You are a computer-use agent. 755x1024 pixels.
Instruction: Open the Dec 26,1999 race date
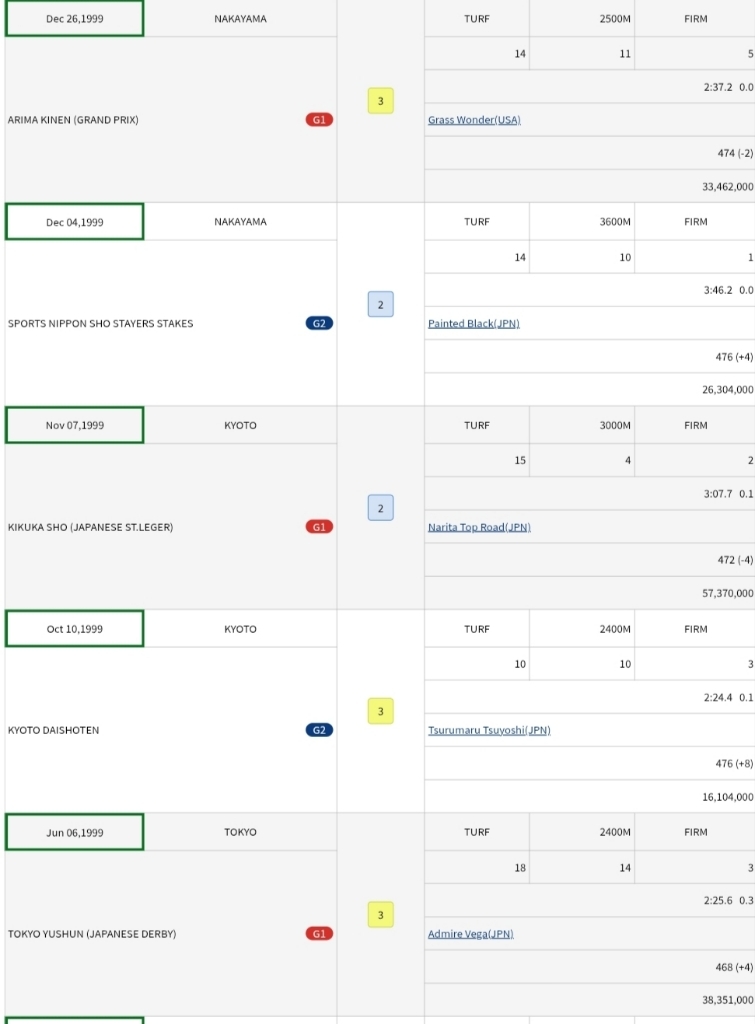pyautogui.click(x=75, y=19)
